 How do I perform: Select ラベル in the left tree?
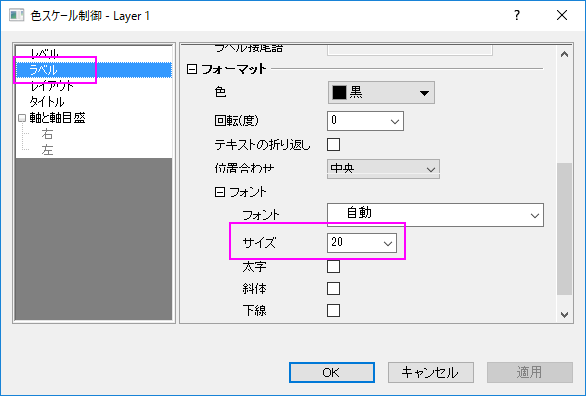coord(93,70)
